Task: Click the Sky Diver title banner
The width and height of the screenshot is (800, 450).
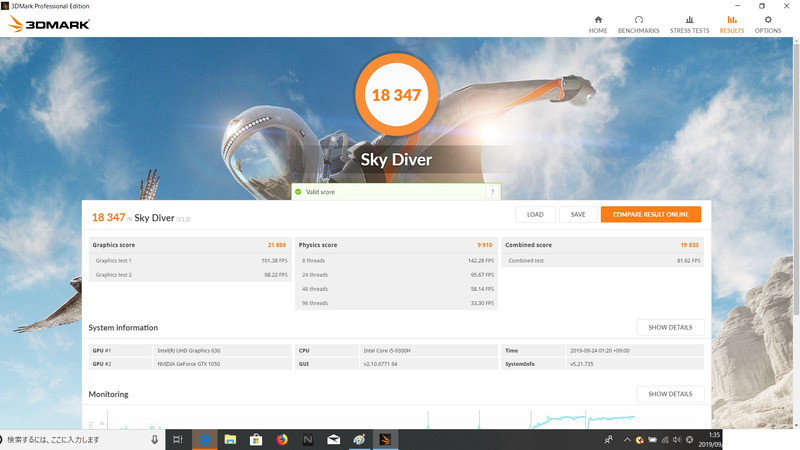Action: pyautogui.click(x=396, y=160)
